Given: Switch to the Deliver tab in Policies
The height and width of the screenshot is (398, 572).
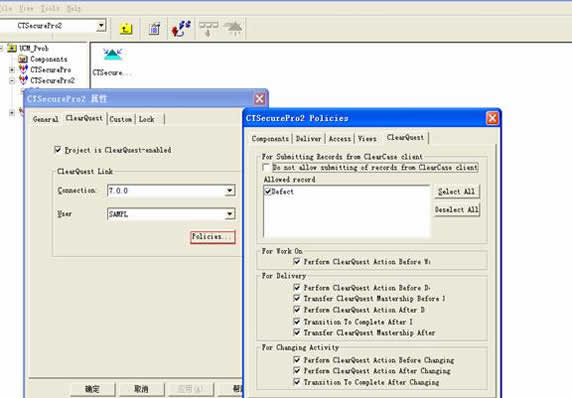Looking at the screenshot, I should coord(308,139).
